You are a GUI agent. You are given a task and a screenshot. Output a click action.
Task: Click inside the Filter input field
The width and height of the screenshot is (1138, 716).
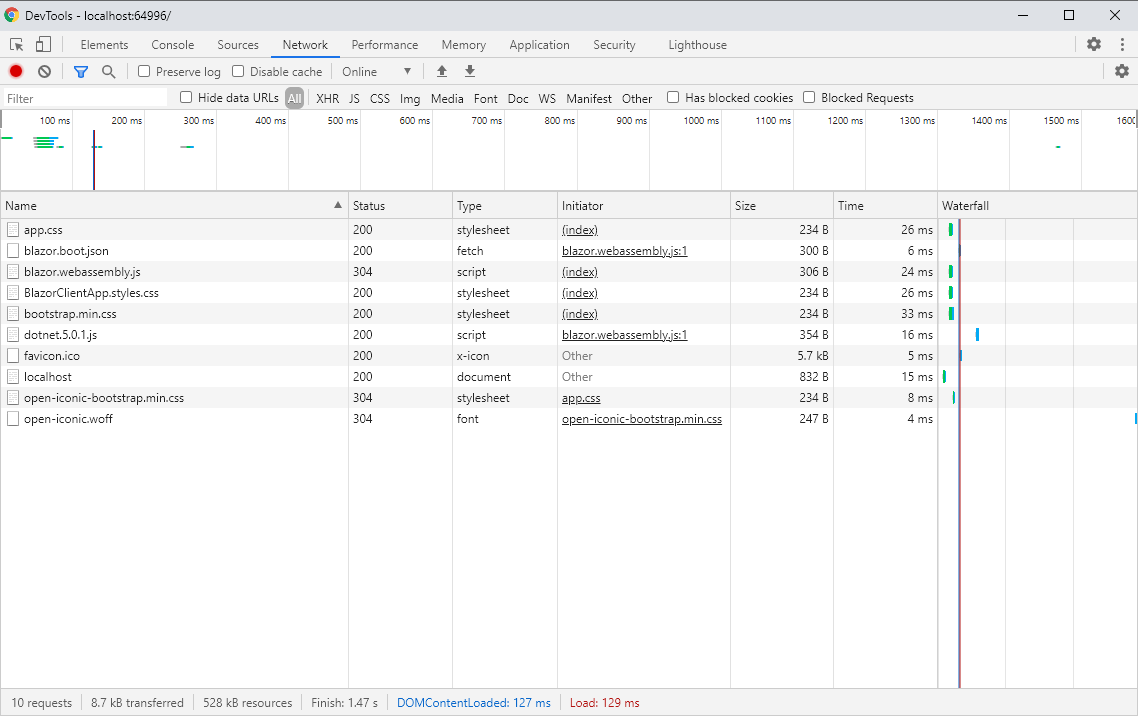(85, 97)
